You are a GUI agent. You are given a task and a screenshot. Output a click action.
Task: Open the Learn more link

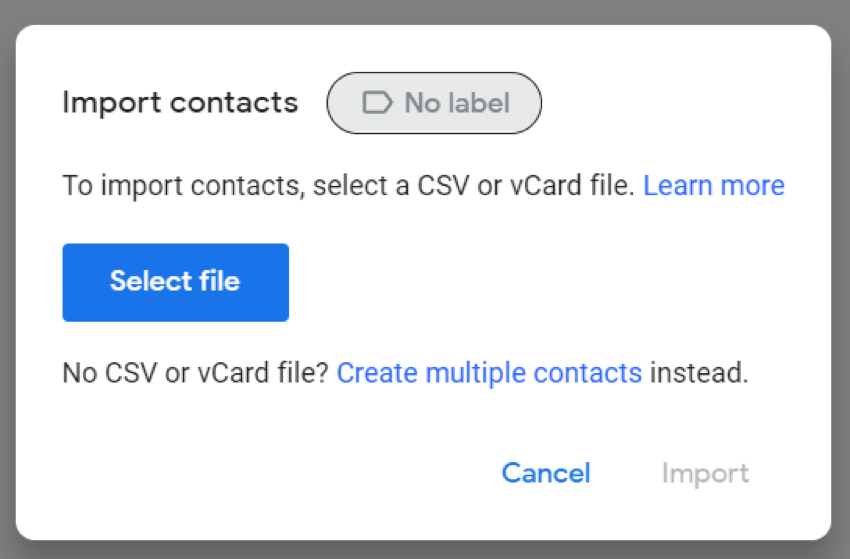(x=714, y=186)
